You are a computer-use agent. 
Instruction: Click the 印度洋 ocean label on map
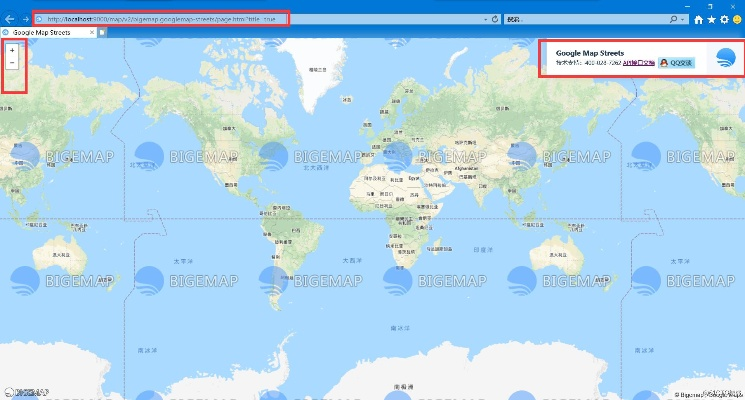click(483, 249)
